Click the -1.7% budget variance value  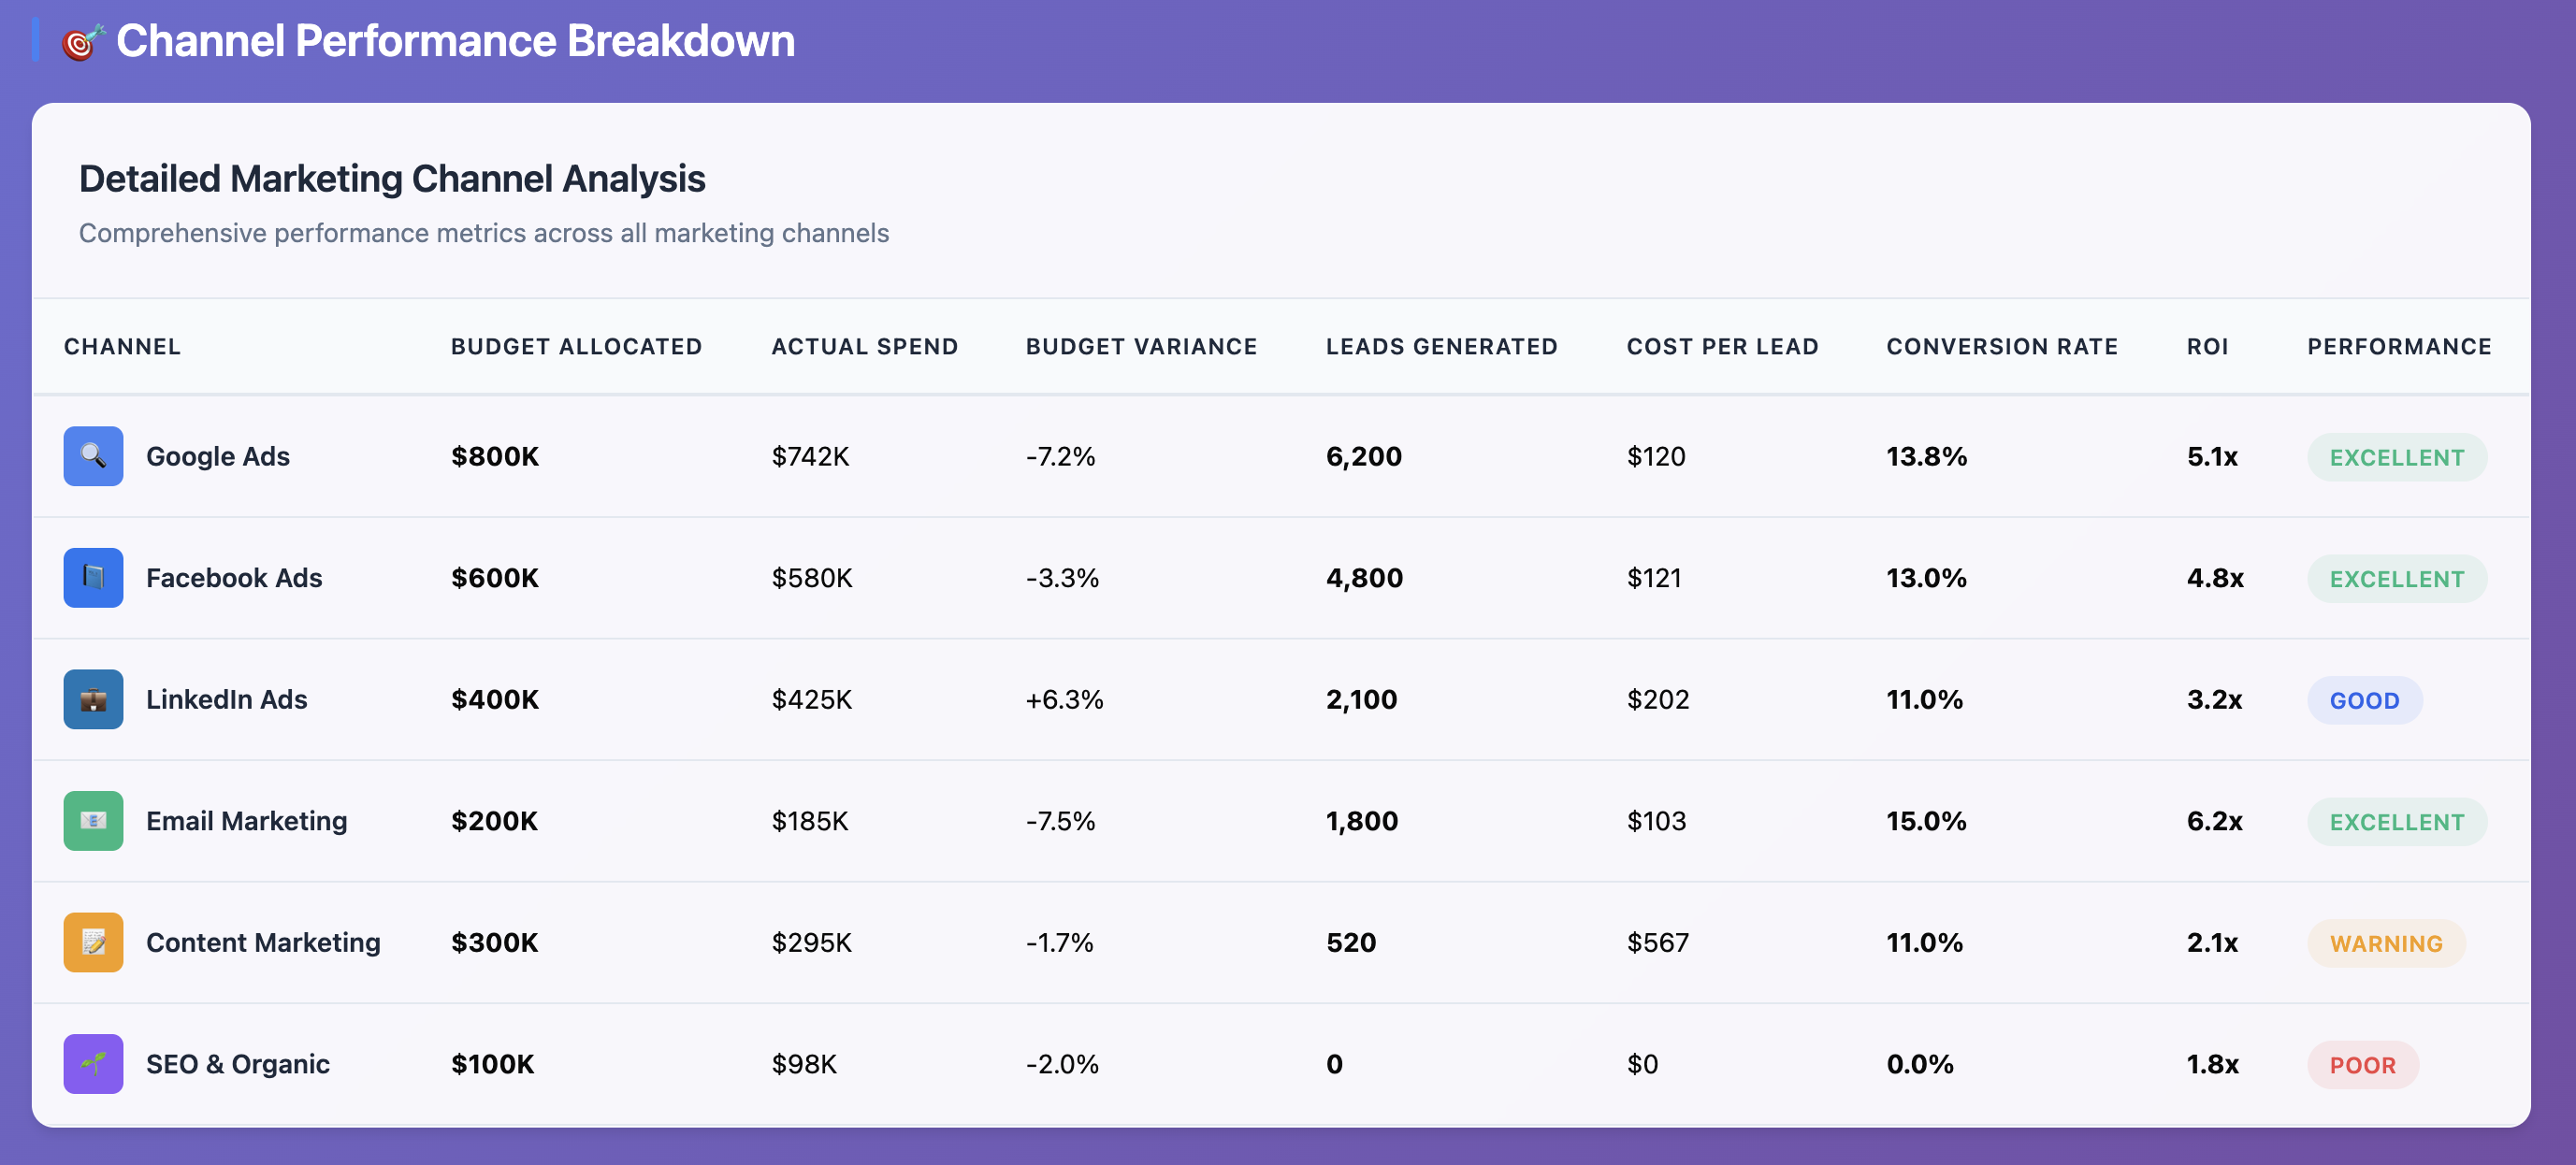coord(1059,942)
